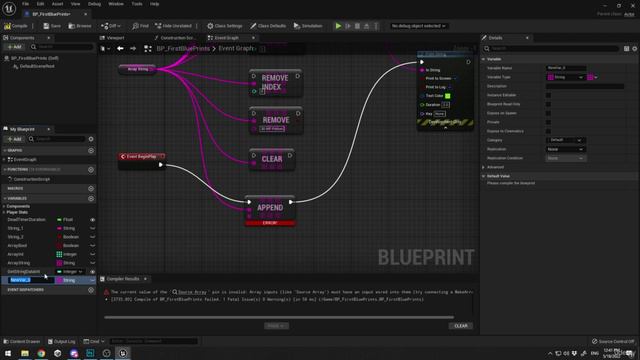Add new variable with plus icon
640x360 pixels.
point(91,198)
